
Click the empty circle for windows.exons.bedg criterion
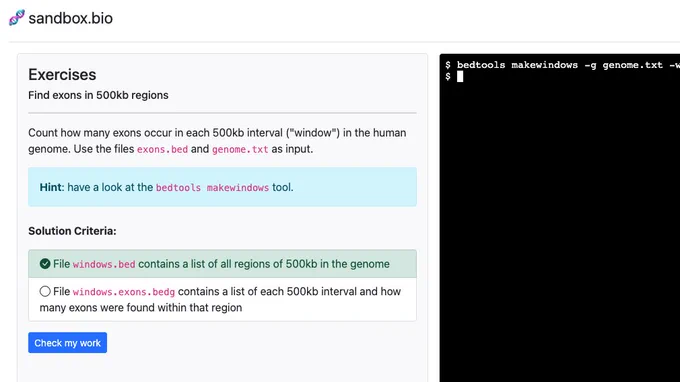45,291
